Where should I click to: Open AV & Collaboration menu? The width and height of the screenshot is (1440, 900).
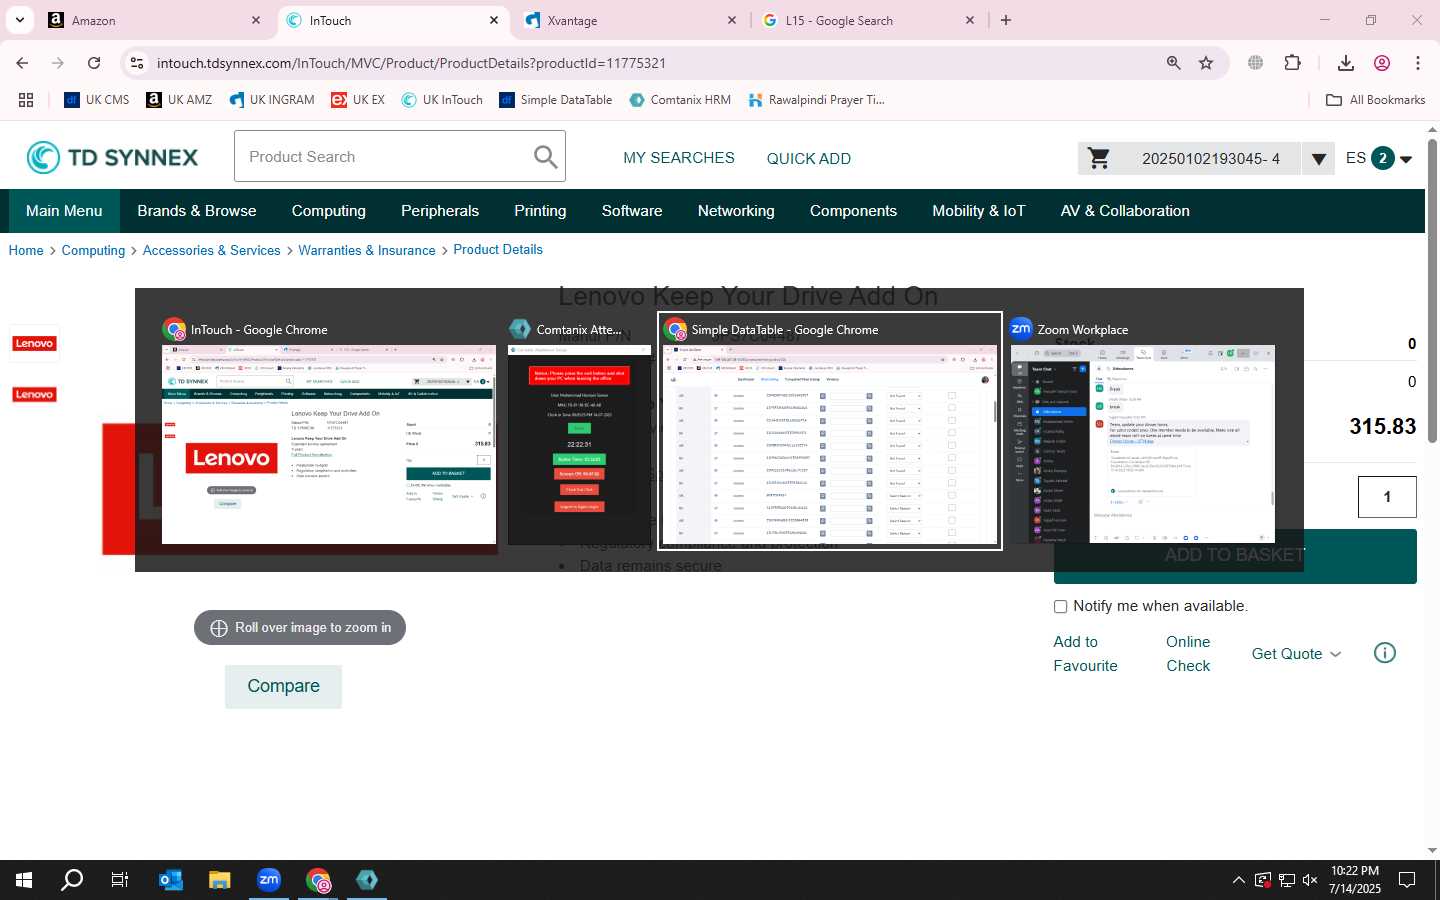coord(1125,211)
